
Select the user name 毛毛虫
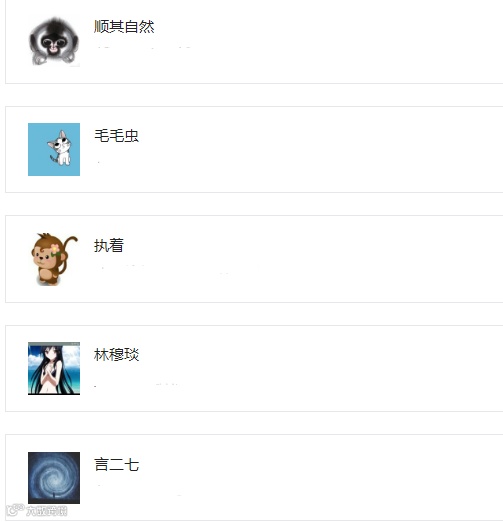116,136
